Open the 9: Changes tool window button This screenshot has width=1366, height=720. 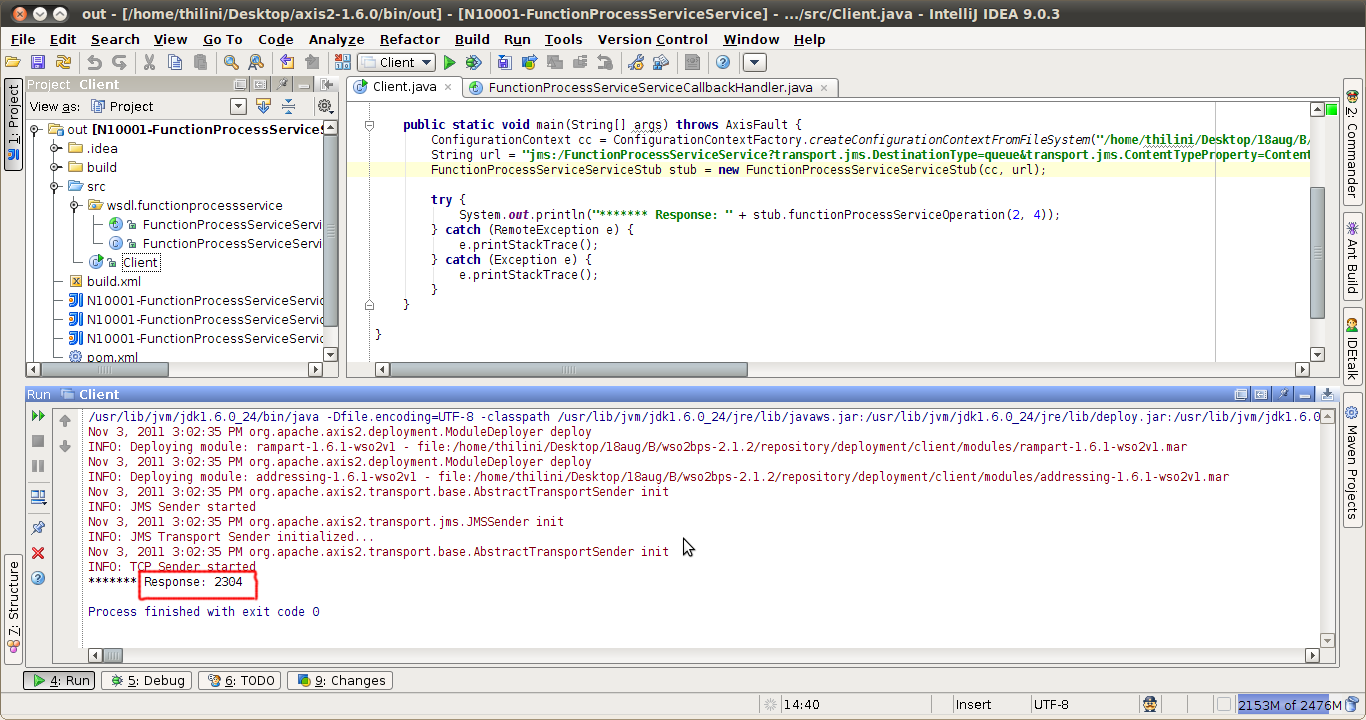340,680
